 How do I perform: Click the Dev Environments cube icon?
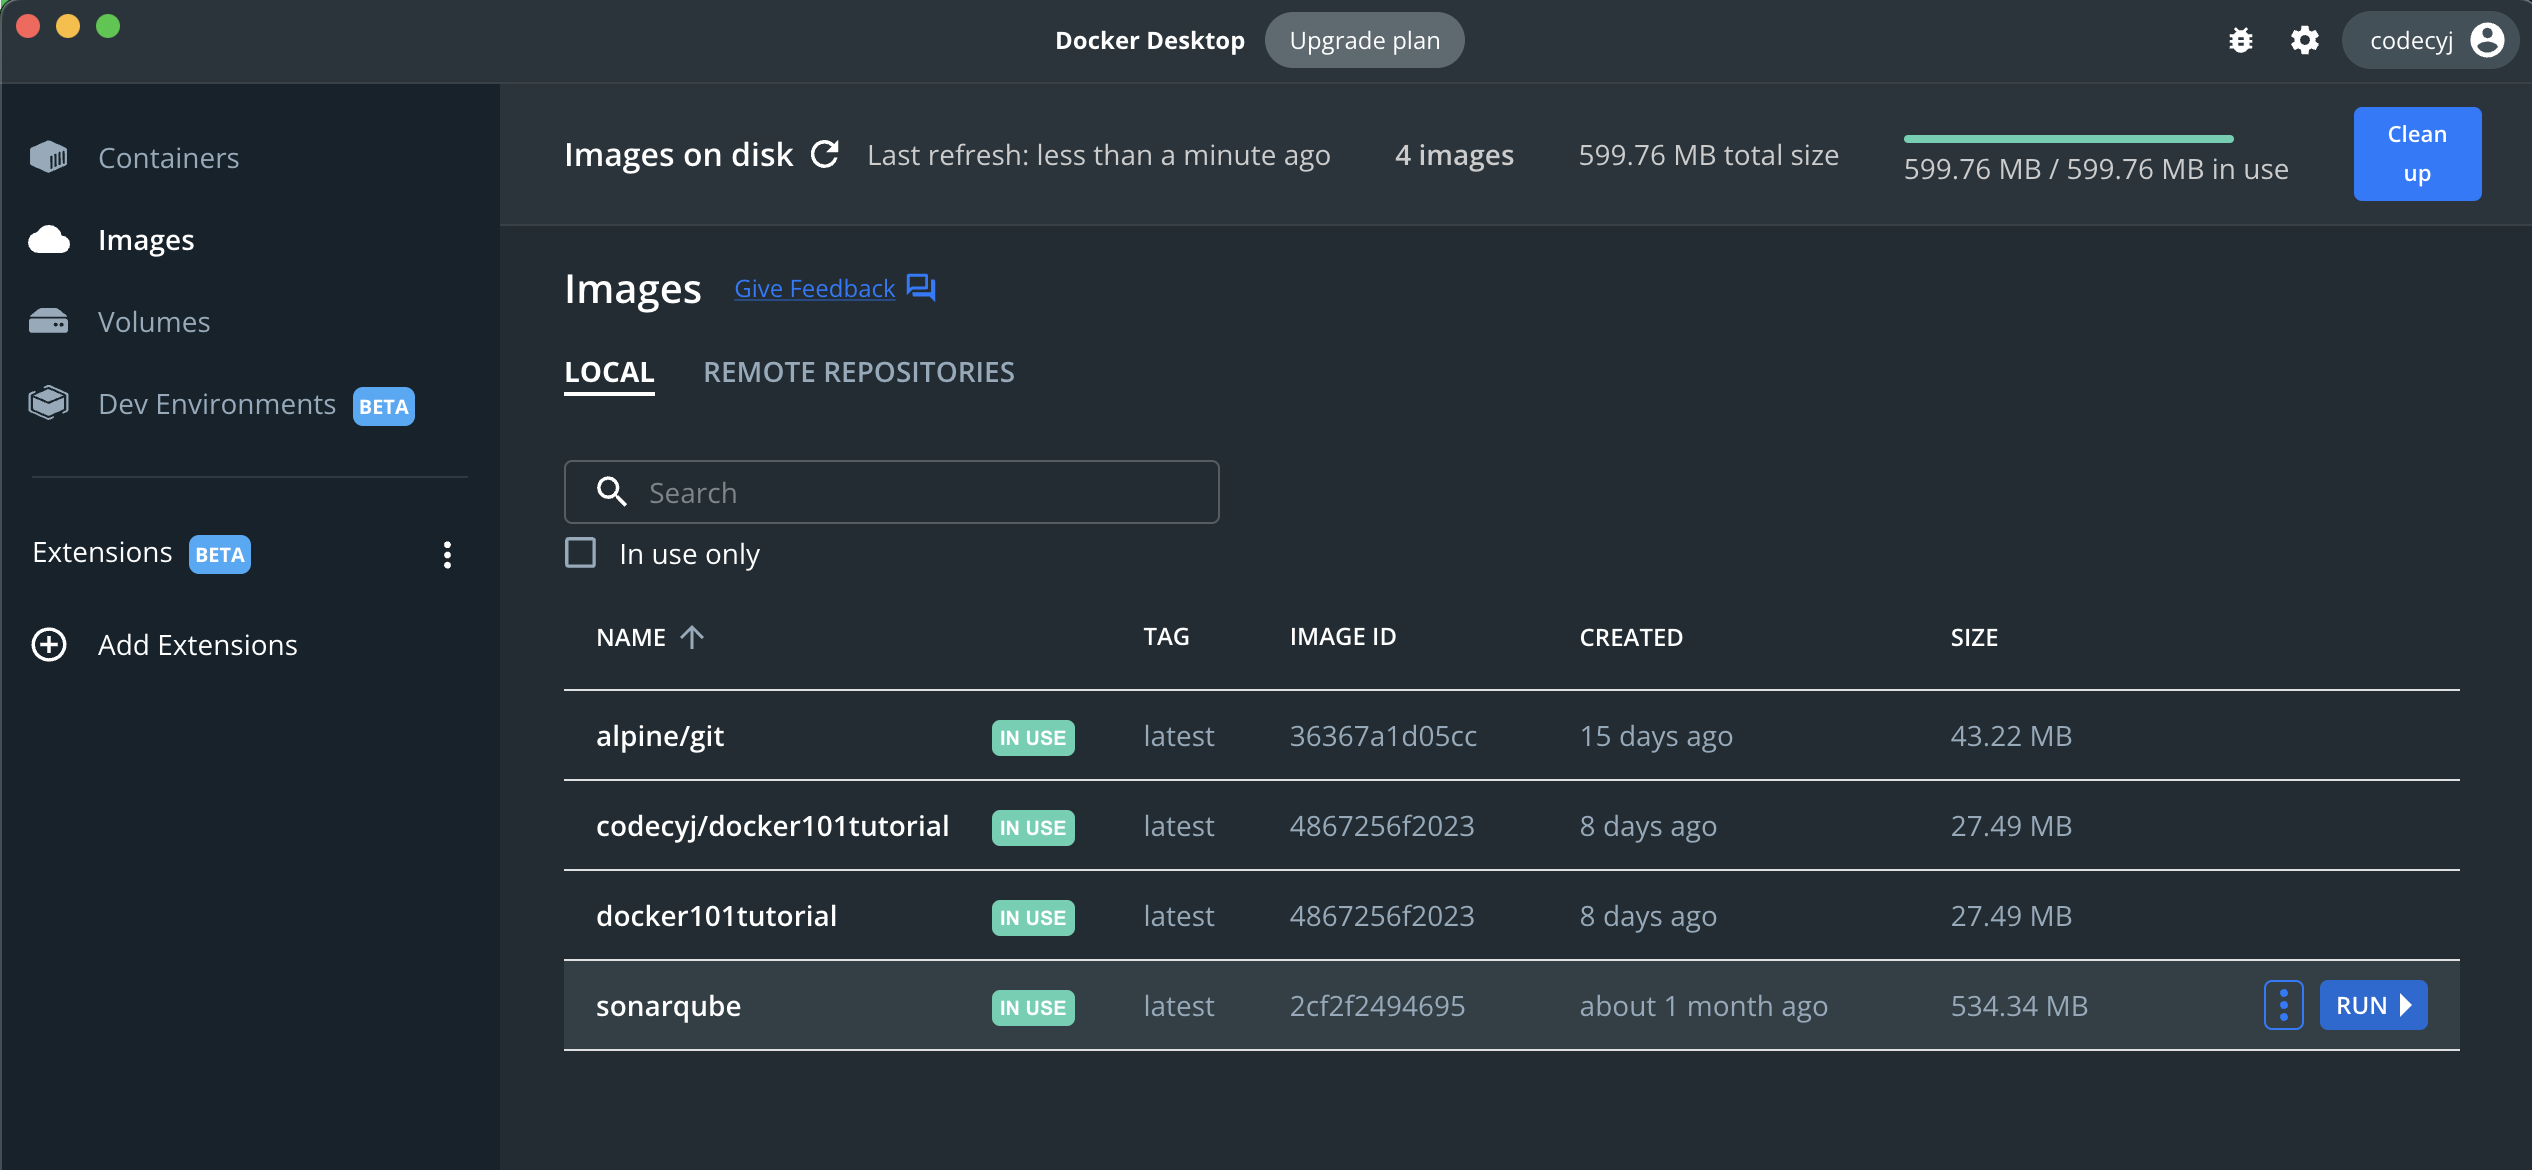tap(49, 403)
